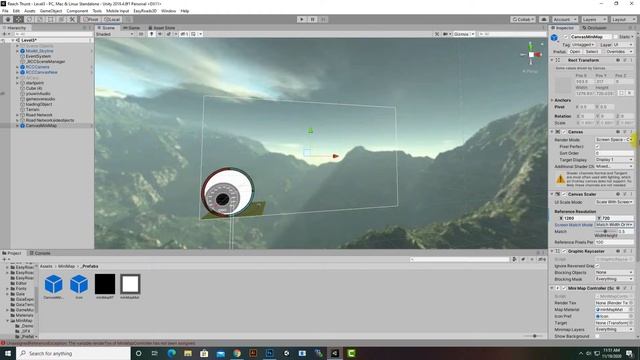Open Canvas component settings icon
The height and width of the screenshot is (360, 640).
625,132
